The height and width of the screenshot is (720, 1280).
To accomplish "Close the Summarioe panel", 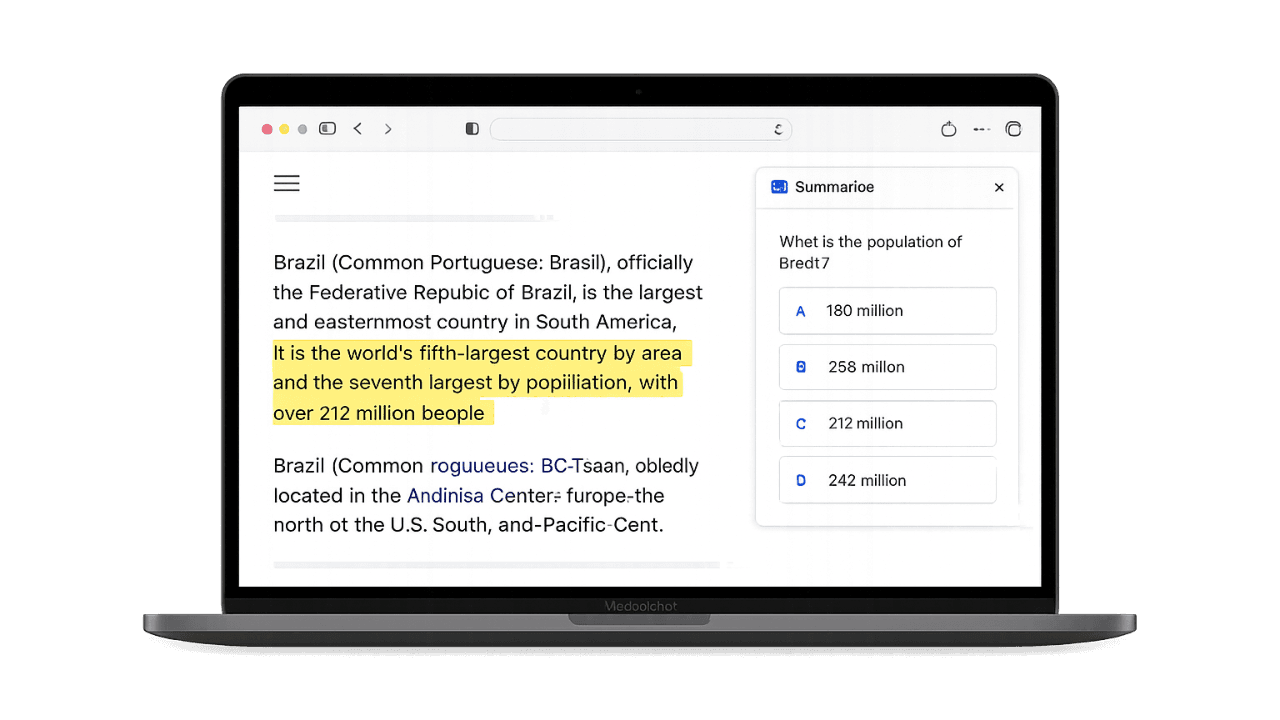I will click(999, 187).
